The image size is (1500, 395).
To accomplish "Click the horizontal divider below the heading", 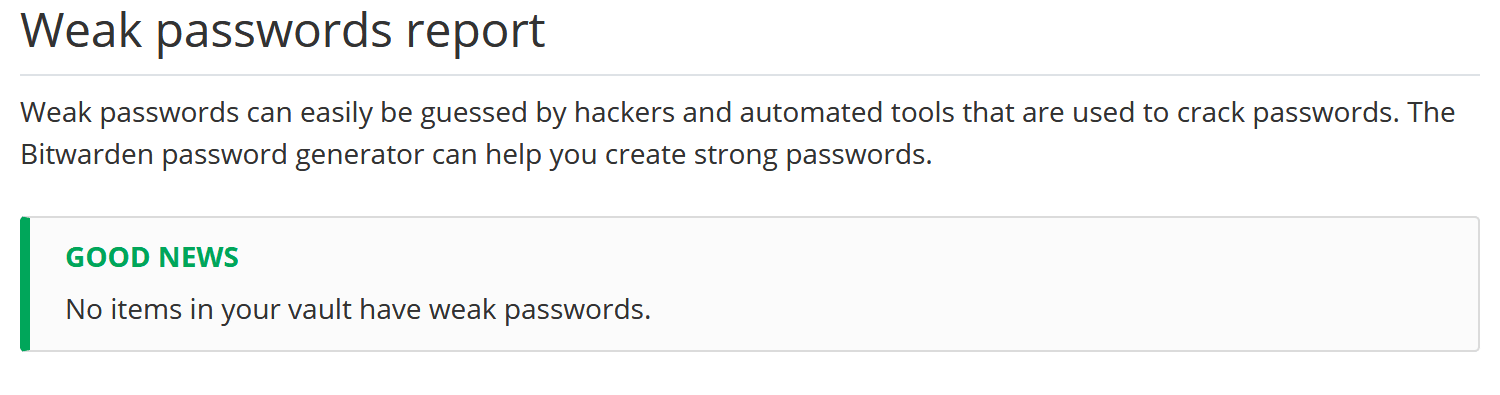I will (749, 75).
